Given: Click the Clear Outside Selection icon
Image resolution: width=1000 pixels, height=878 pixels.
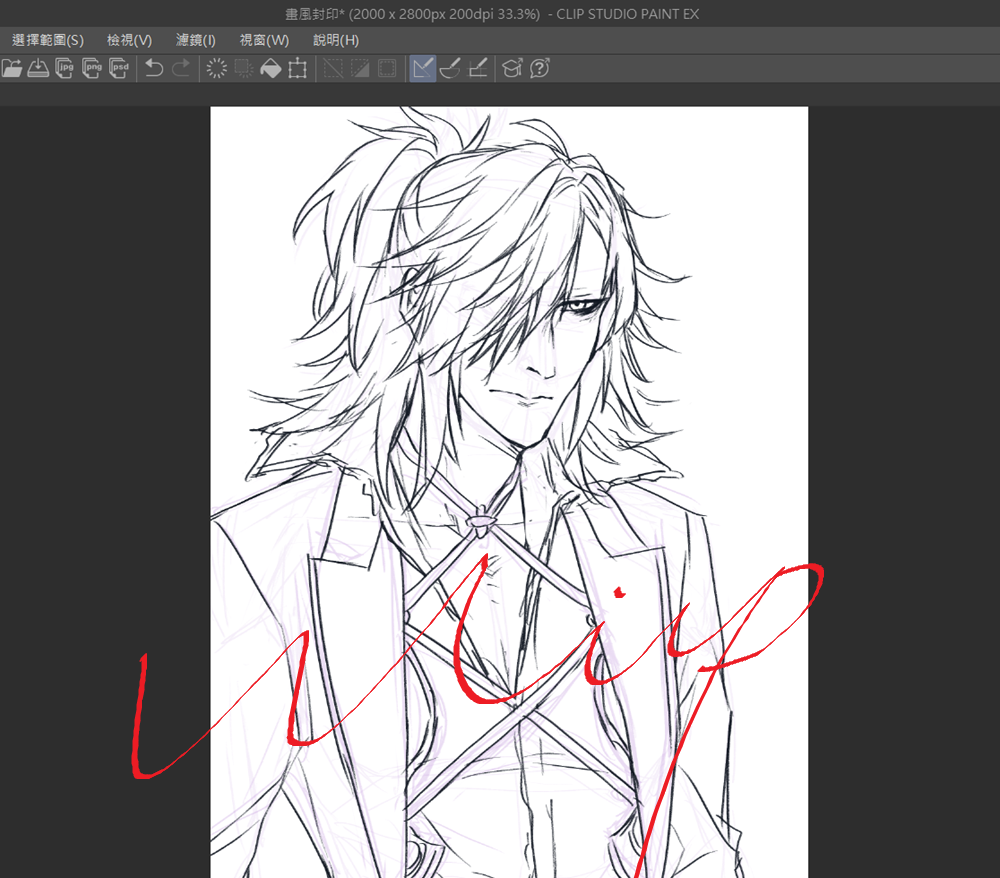Looking at the screenshot, I should click(x=244, y=68).
